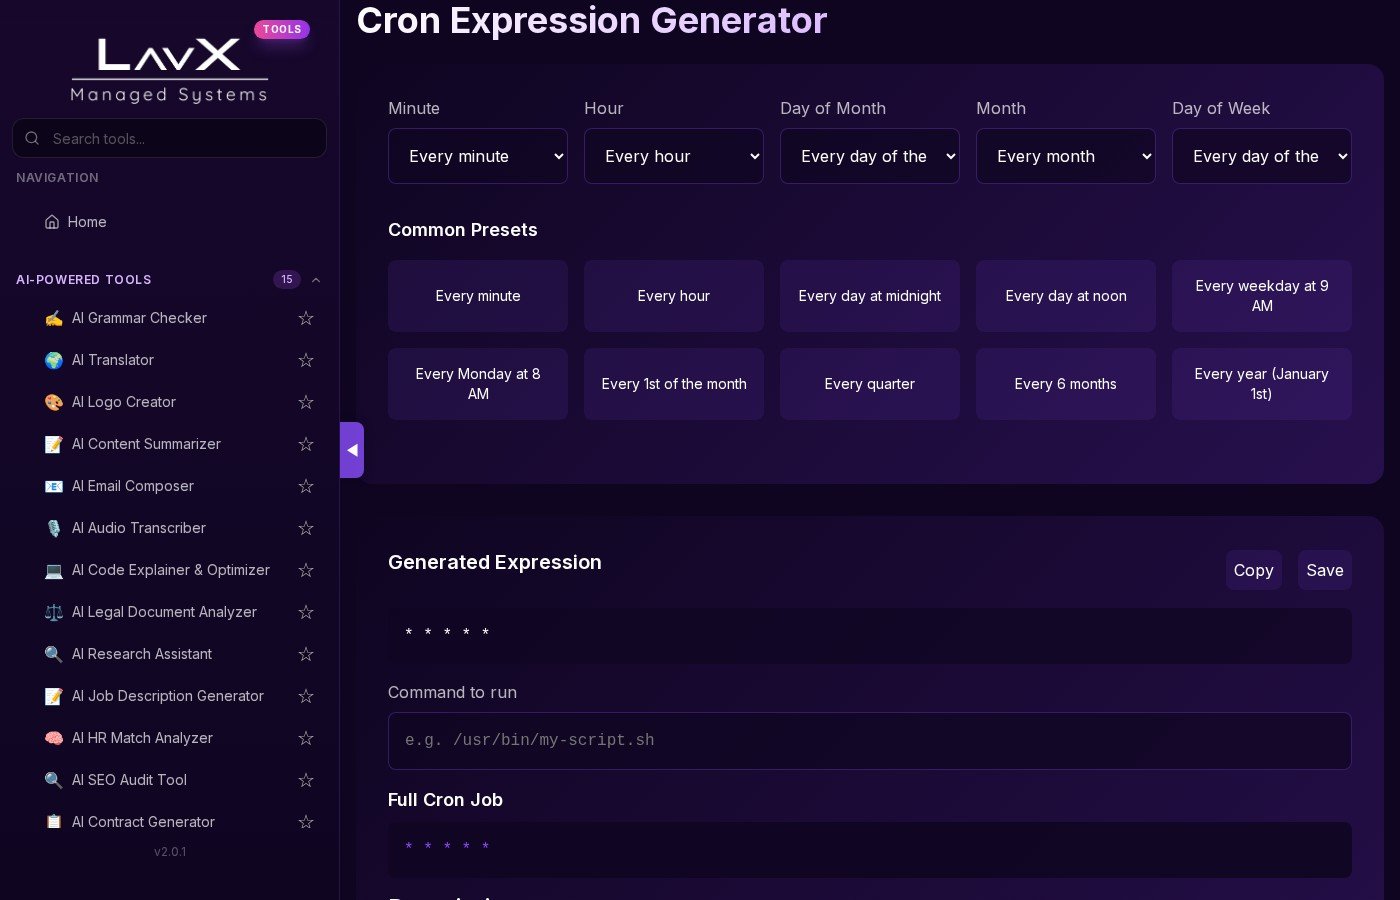Click the AI HR Match Analyzer brain icon
Viewport: 1400px width, 900px height.
pos(54,738)
